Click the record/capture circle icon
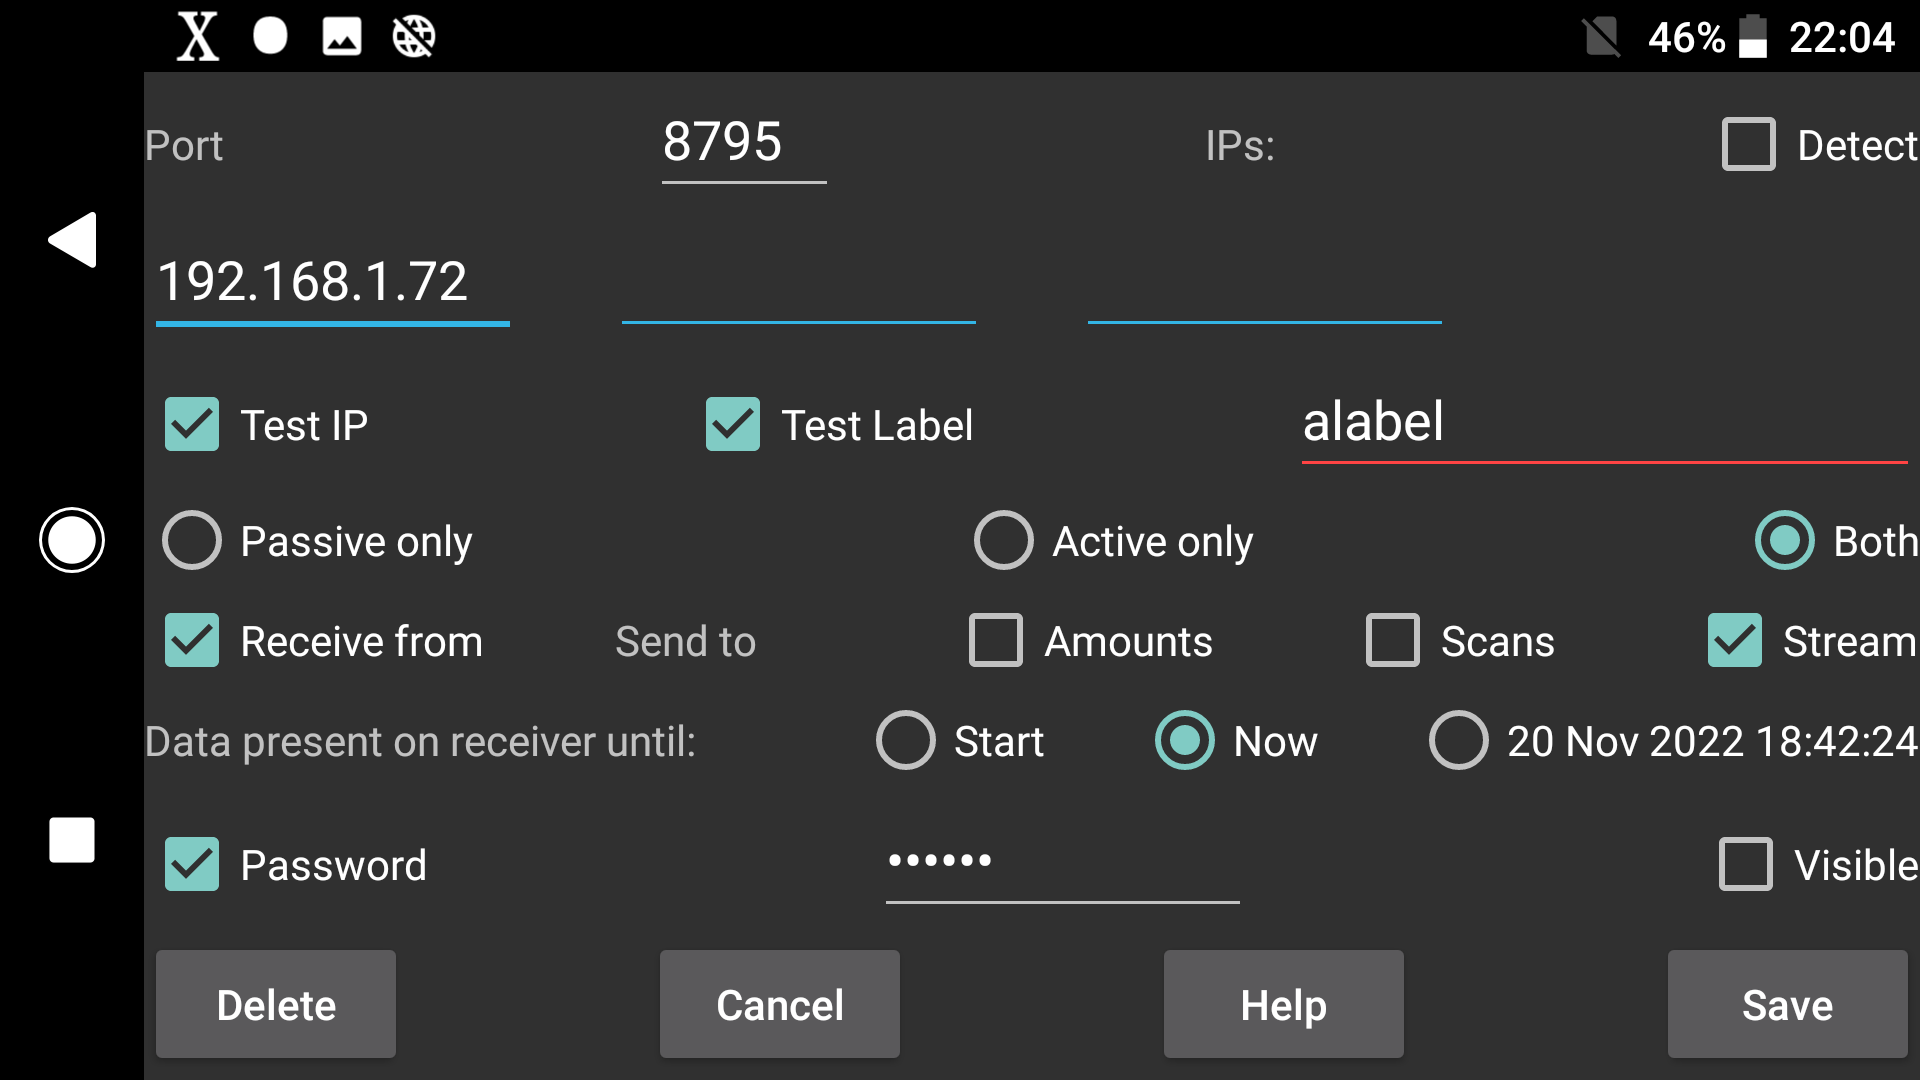 click(71, 539)
